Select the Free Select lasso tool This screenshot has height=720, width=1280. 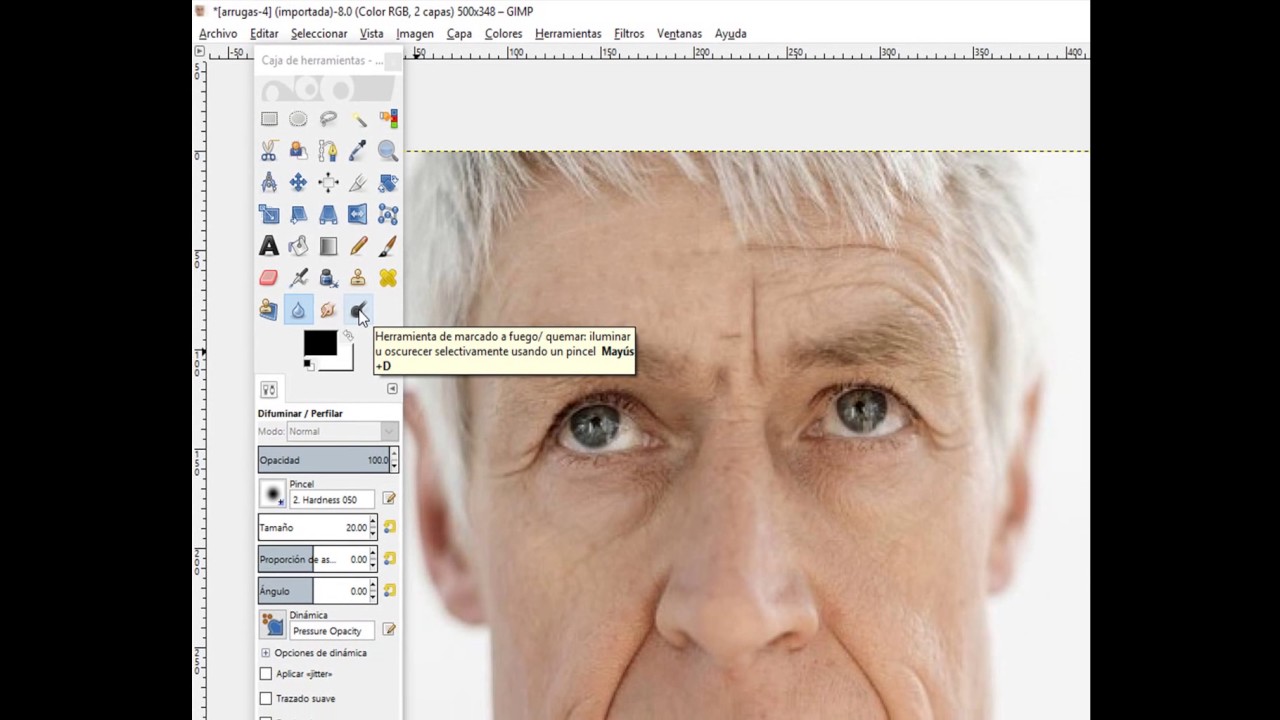click(328, 119)
